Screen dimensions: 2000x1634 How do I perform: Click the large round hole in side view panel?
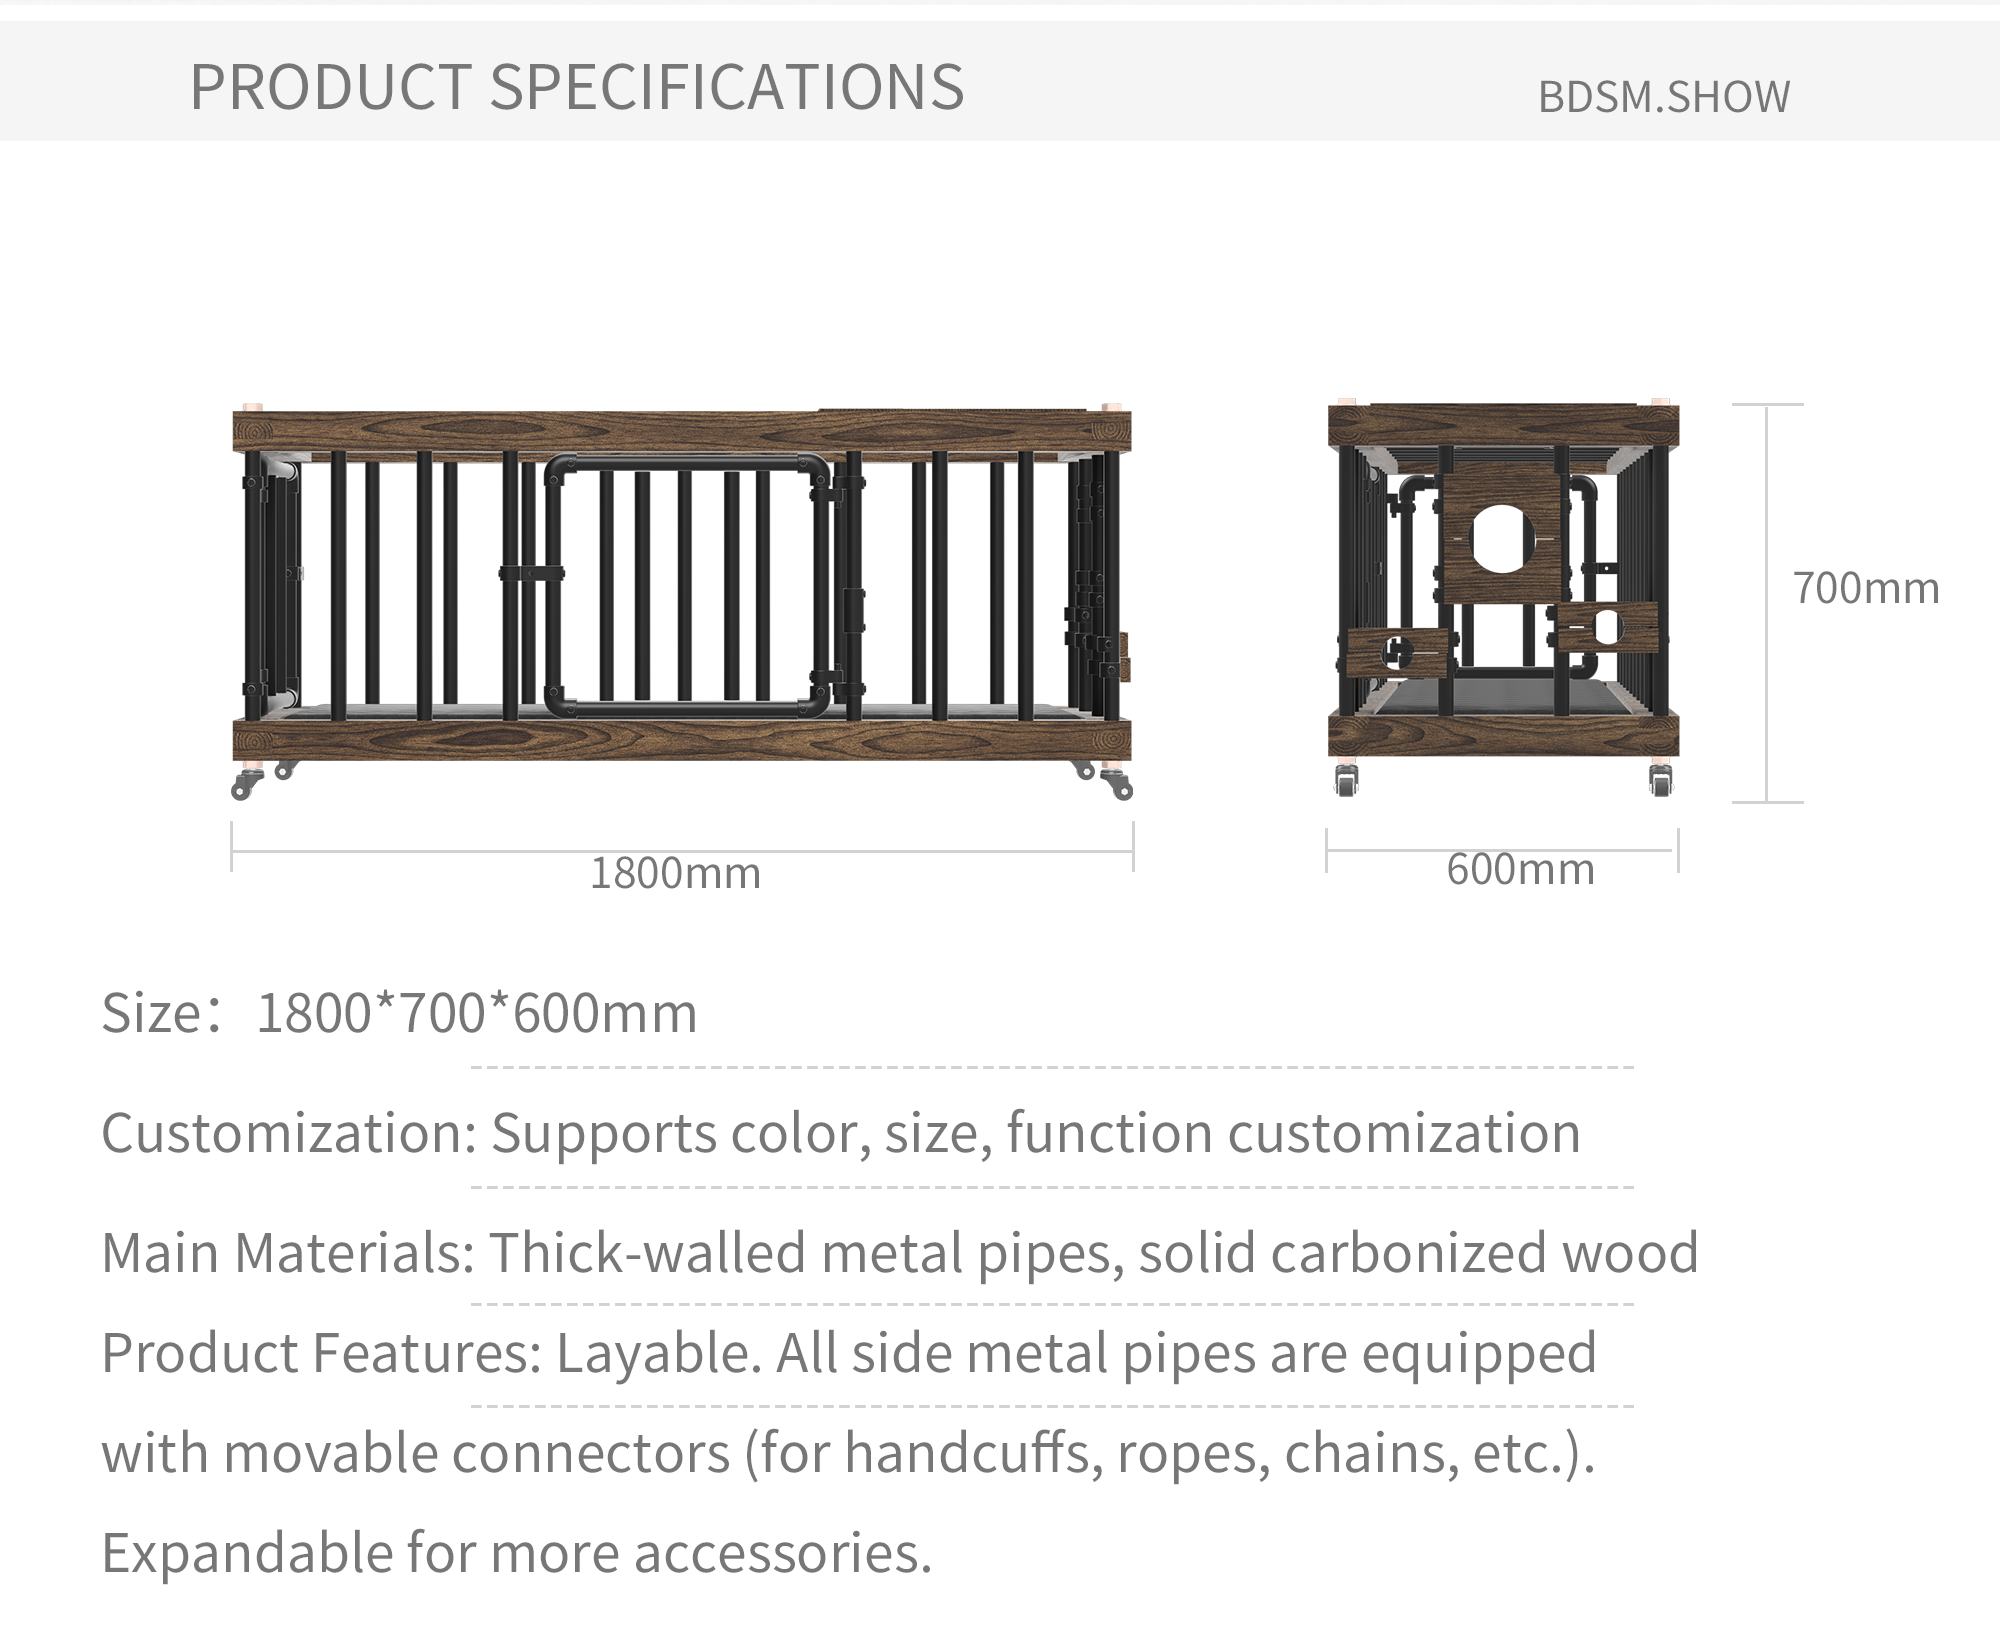(x=1501, y=539)
